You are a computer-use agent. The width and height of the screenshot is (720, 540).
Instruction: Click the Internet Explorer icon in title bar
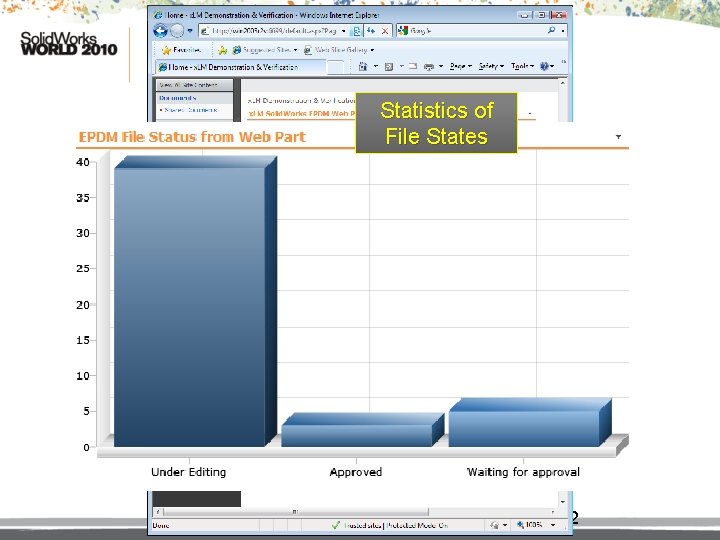(158, 15)
